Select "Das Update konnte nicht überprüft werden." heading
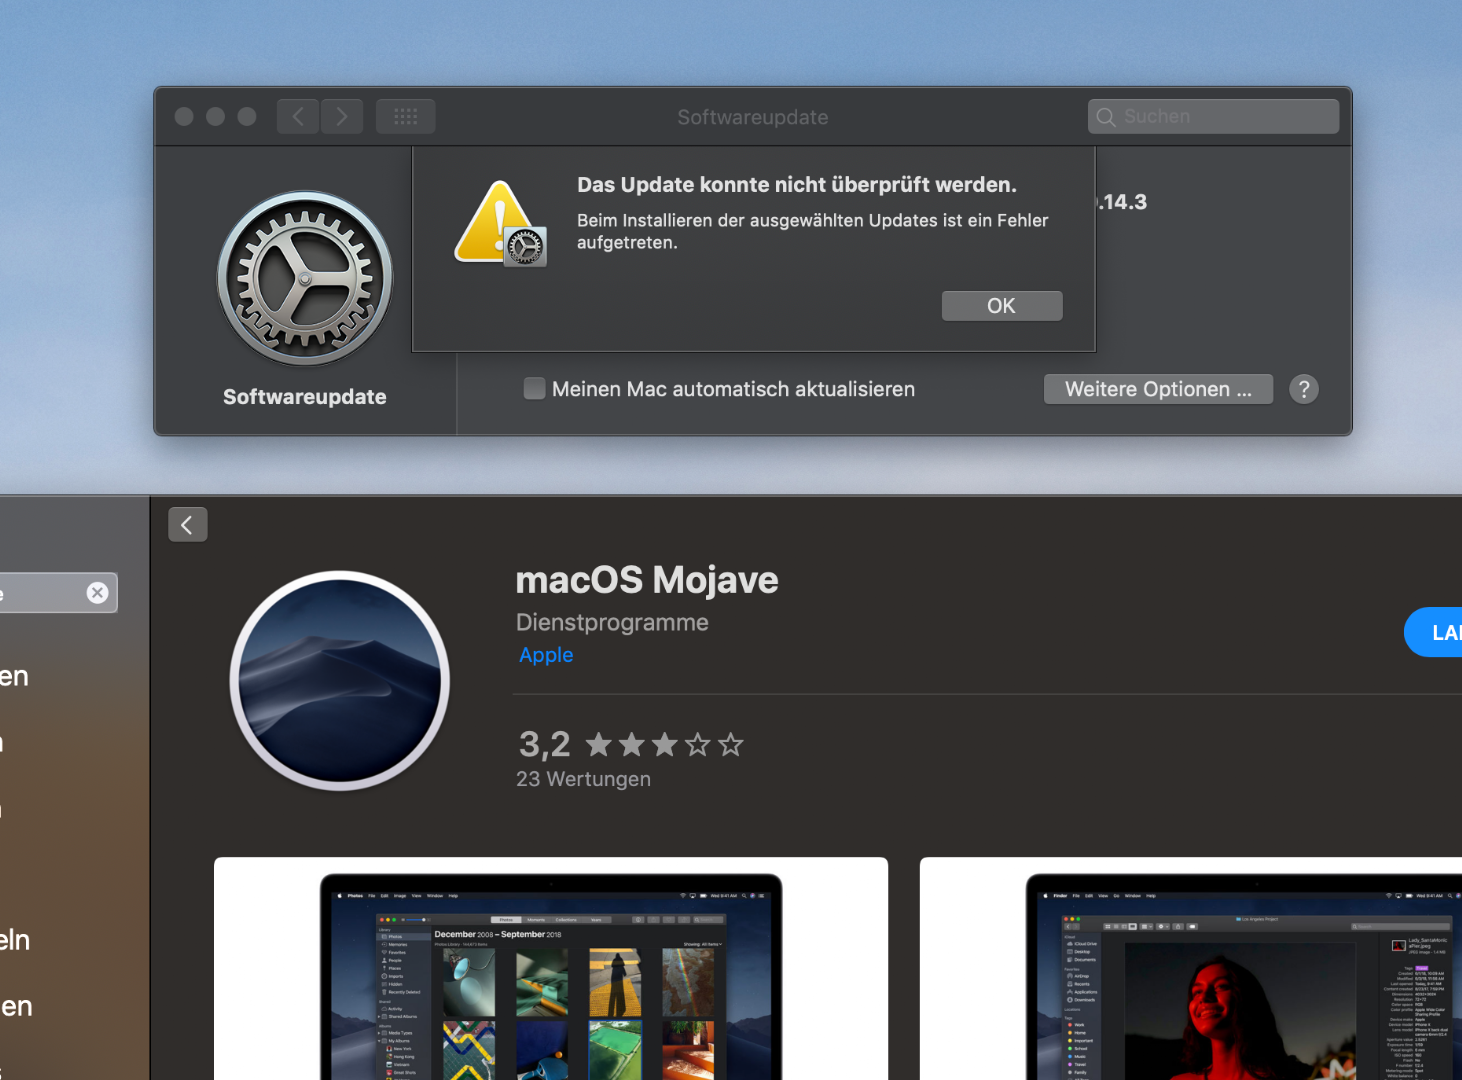Viewport: 1462px width, 1080px height. 797,185
